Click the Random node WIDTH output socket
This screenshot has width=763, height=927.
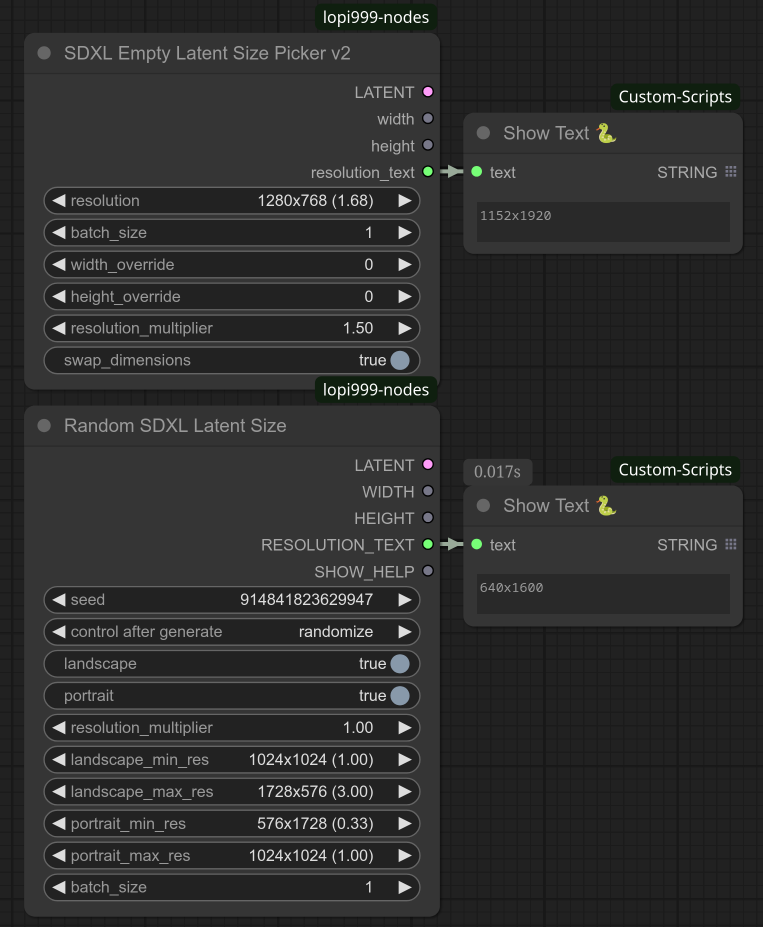pyautogui.click(x=428, y=492)
